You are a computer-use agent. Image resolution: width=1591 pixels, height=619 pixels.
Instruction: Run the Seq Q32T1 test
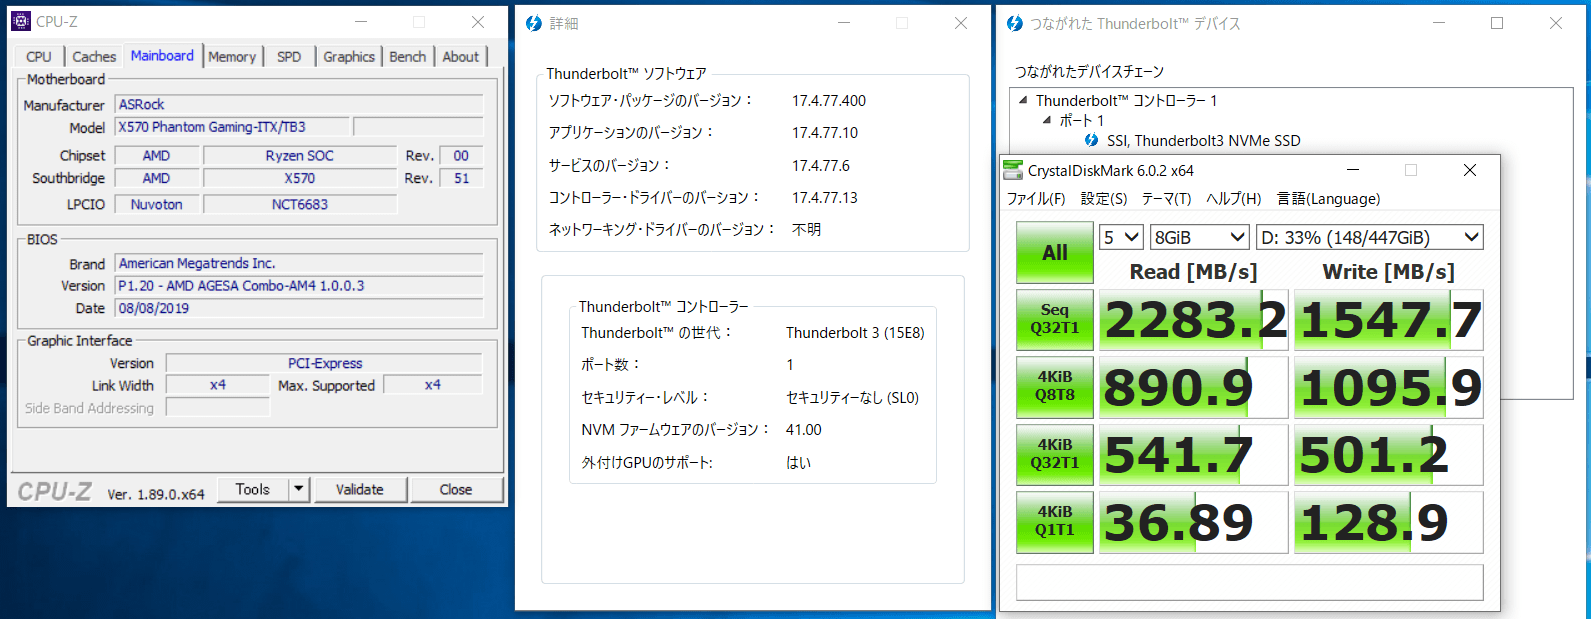click(x=1055, y=319)
